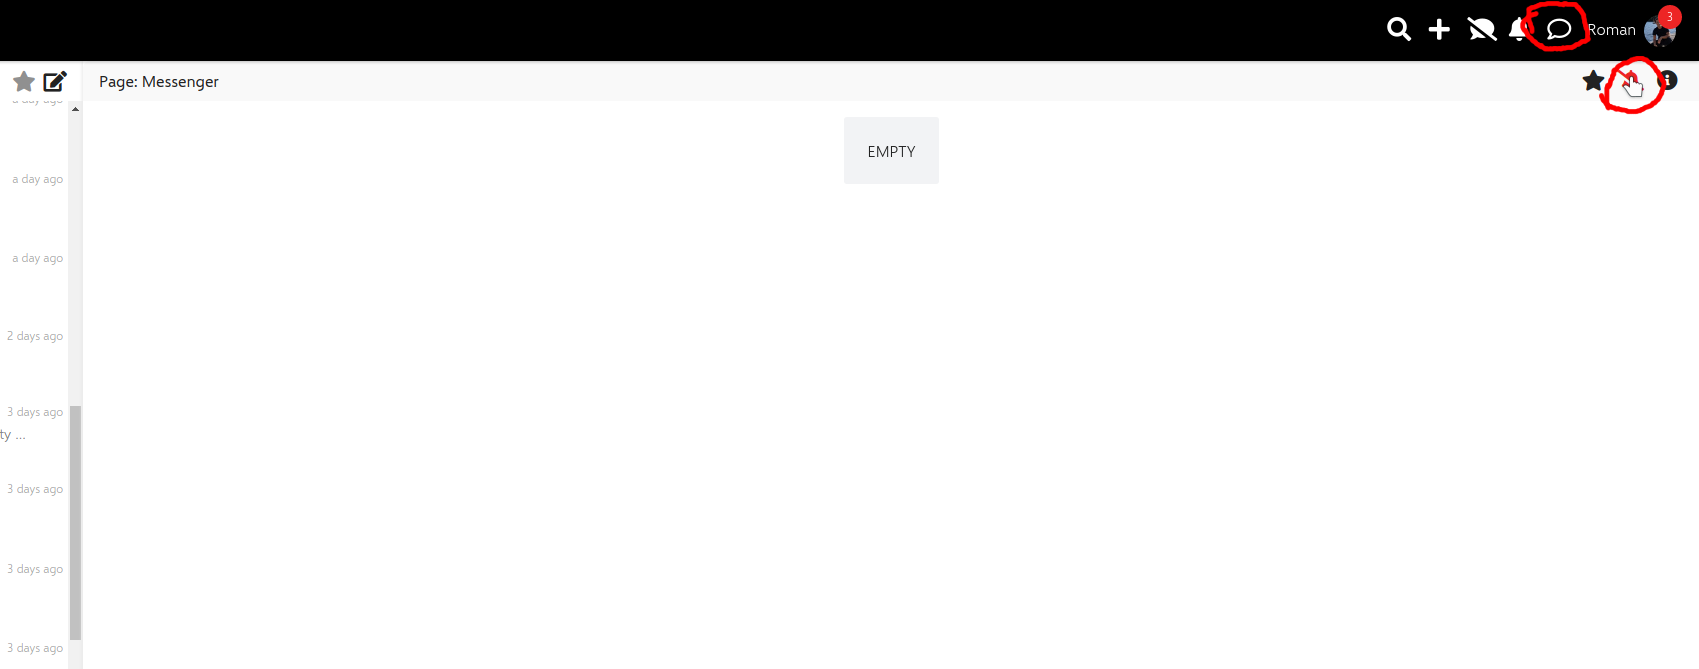The width and height of the screenshot is (1699, 669).
Task: Select the conversation from 2 days ago
Action: tap(34, 336)
